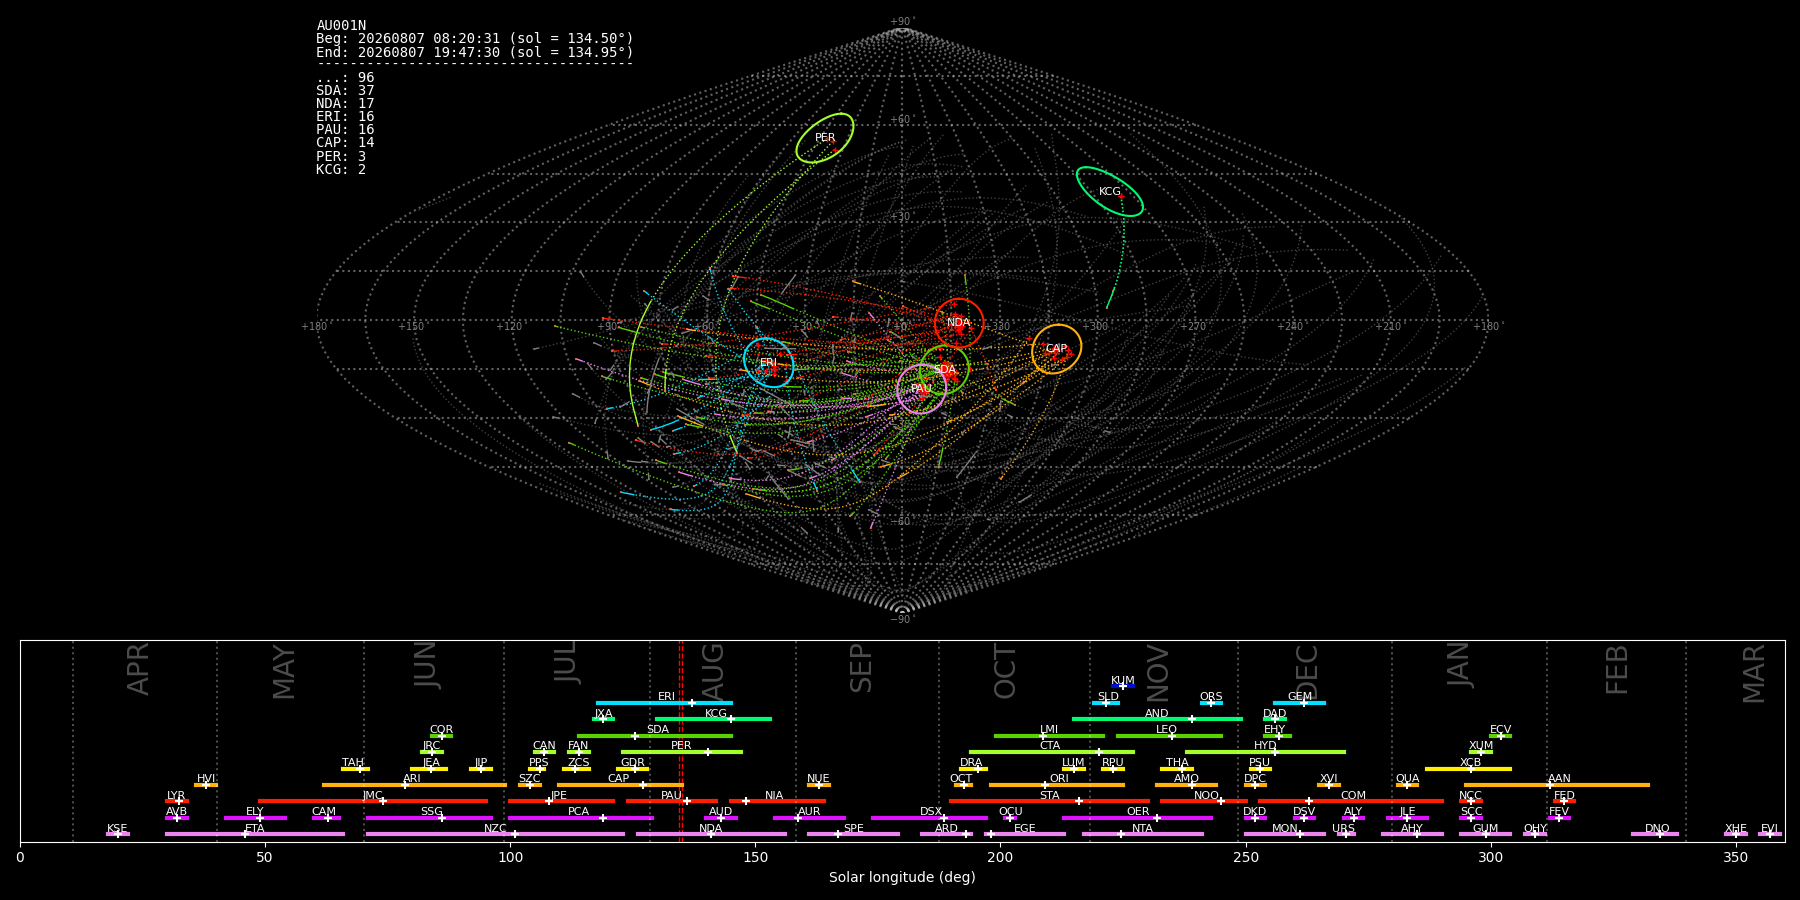Select the CAP orange radiant circle
The image size is (1800, 900).
1057,349
